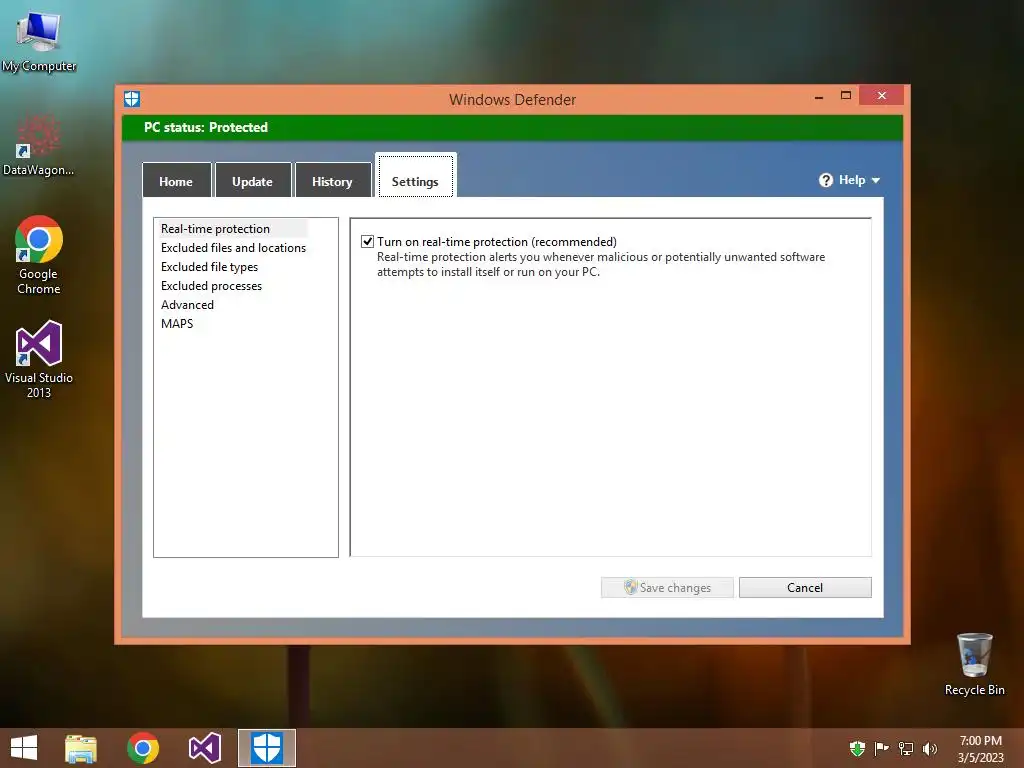Select MAPS in the settings list
Image resolution: width=1024 pixels, height=768 pixels.
(177, 323)
